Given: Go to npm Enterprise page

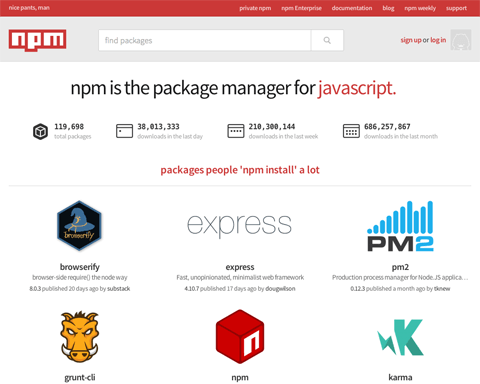Looking at the screenshot, I should (x=301, y=8).
